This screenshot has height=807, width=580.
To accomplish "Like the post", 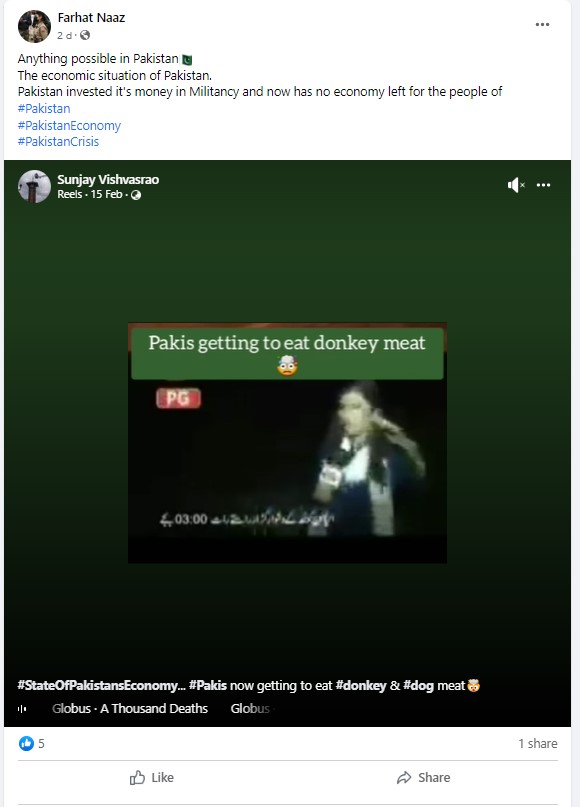I will (151, 778).
